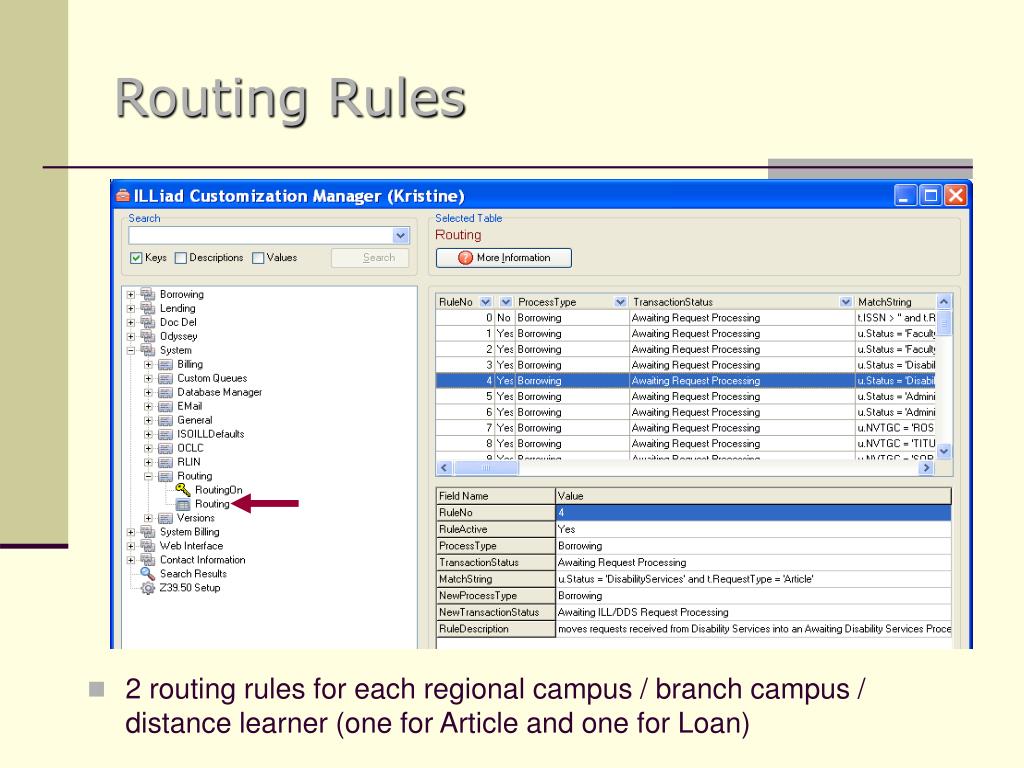
Task: Click the Billing group icon
Action: tap(166, 364)
